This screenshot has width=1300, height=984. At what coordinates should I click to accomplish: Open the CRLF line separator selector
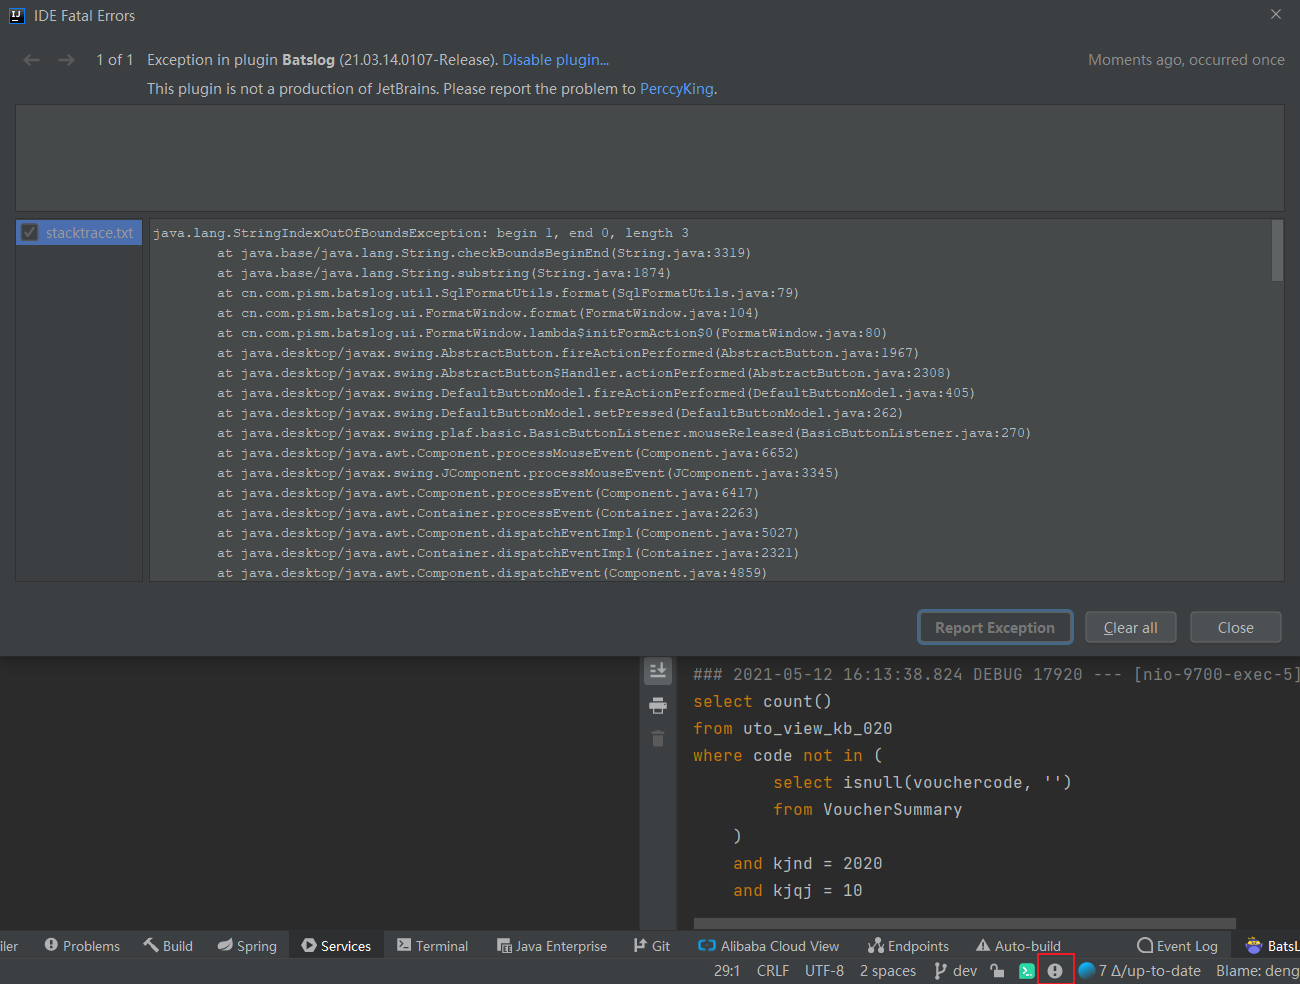pyautogui.click(x=773, y=970)
